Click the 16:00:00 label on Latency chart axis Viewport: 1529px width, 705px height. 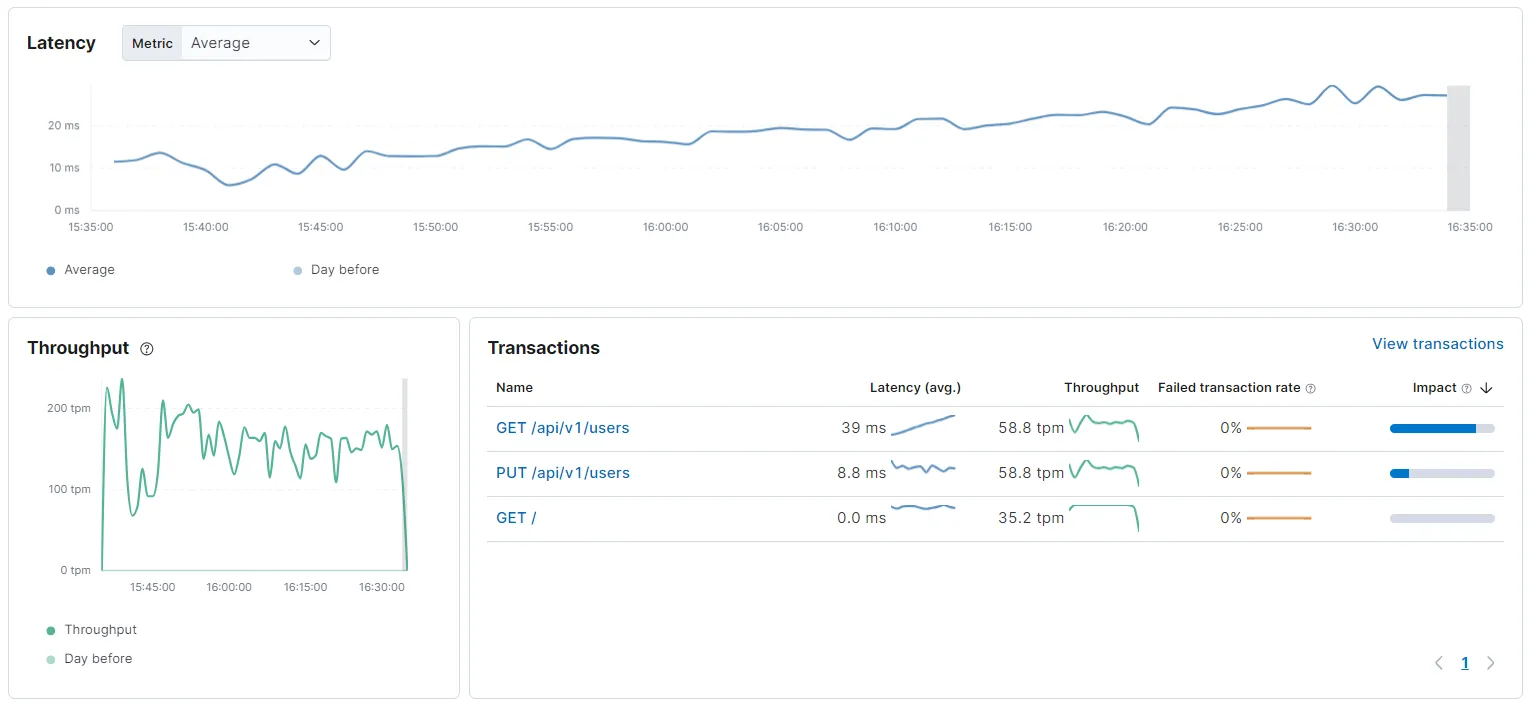click(x=665, y=227)
